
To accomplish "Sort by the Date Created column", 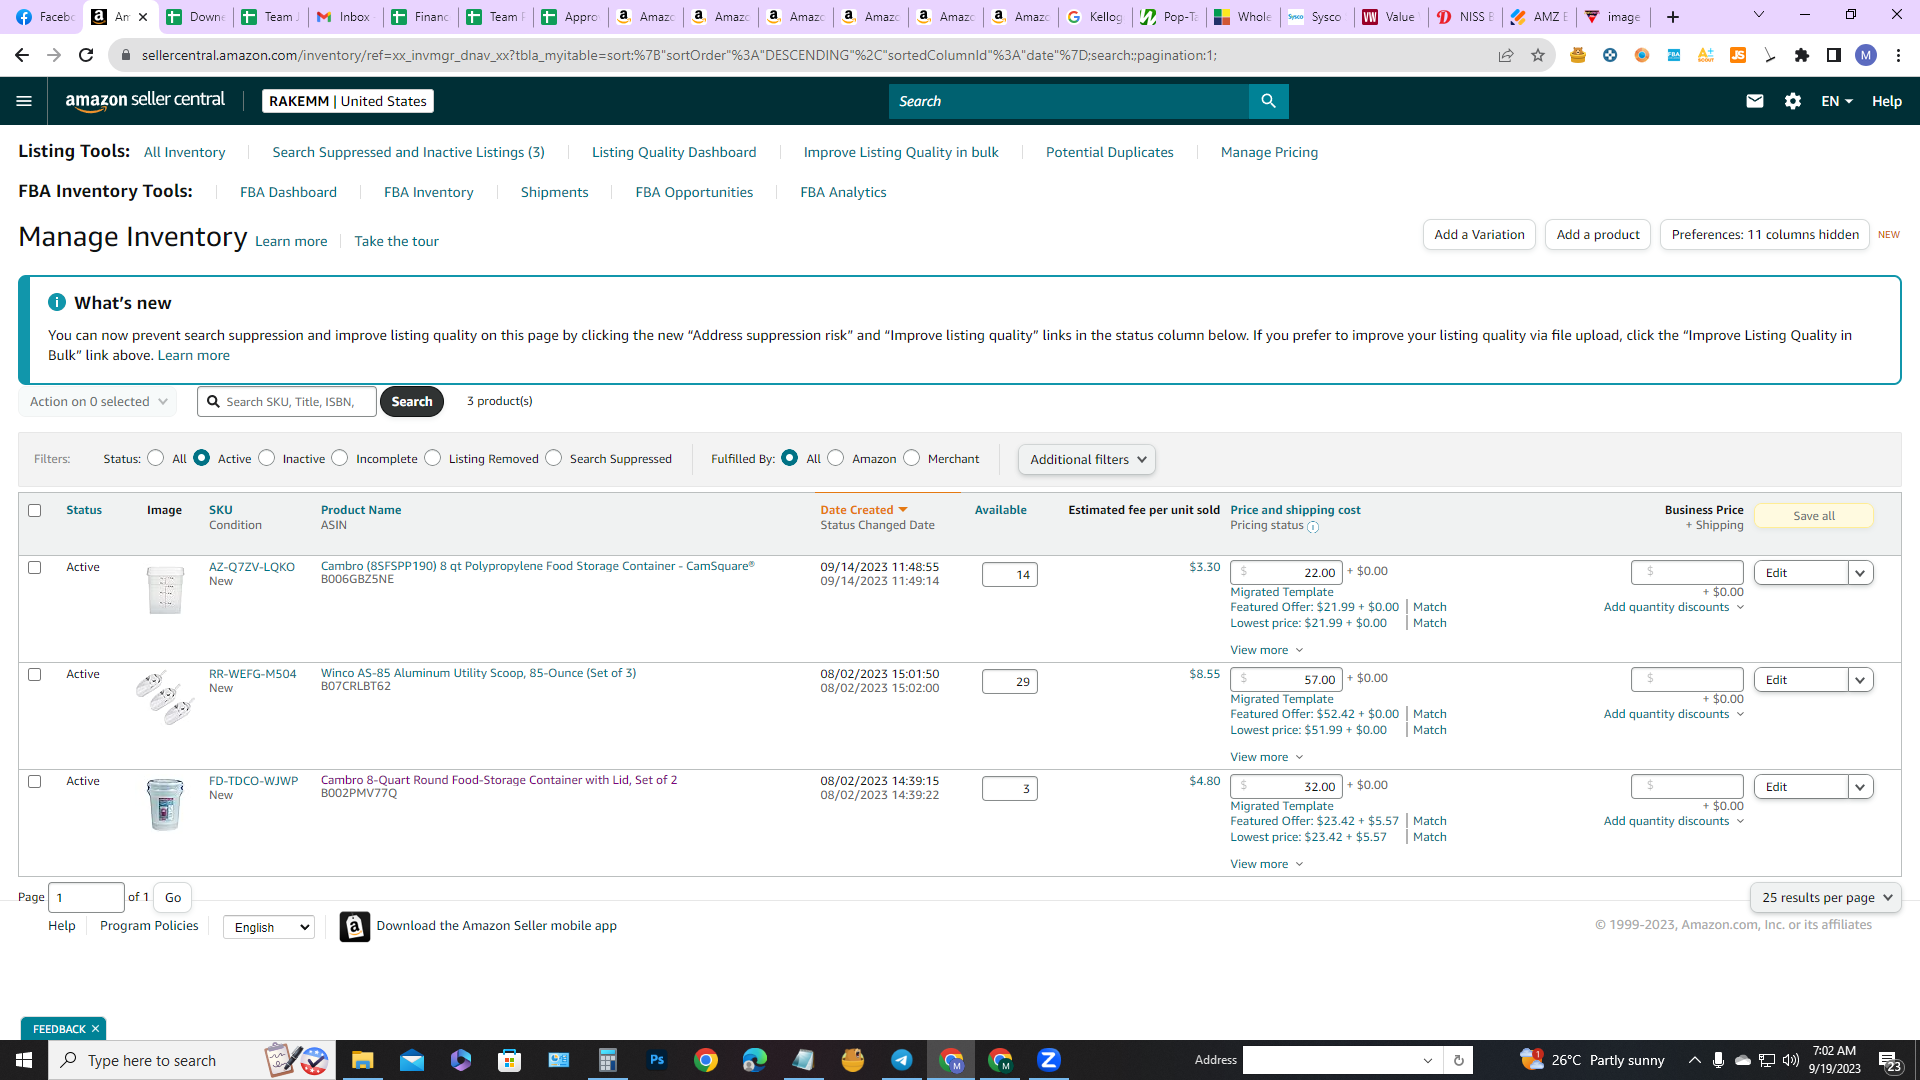I will (864, 510).
